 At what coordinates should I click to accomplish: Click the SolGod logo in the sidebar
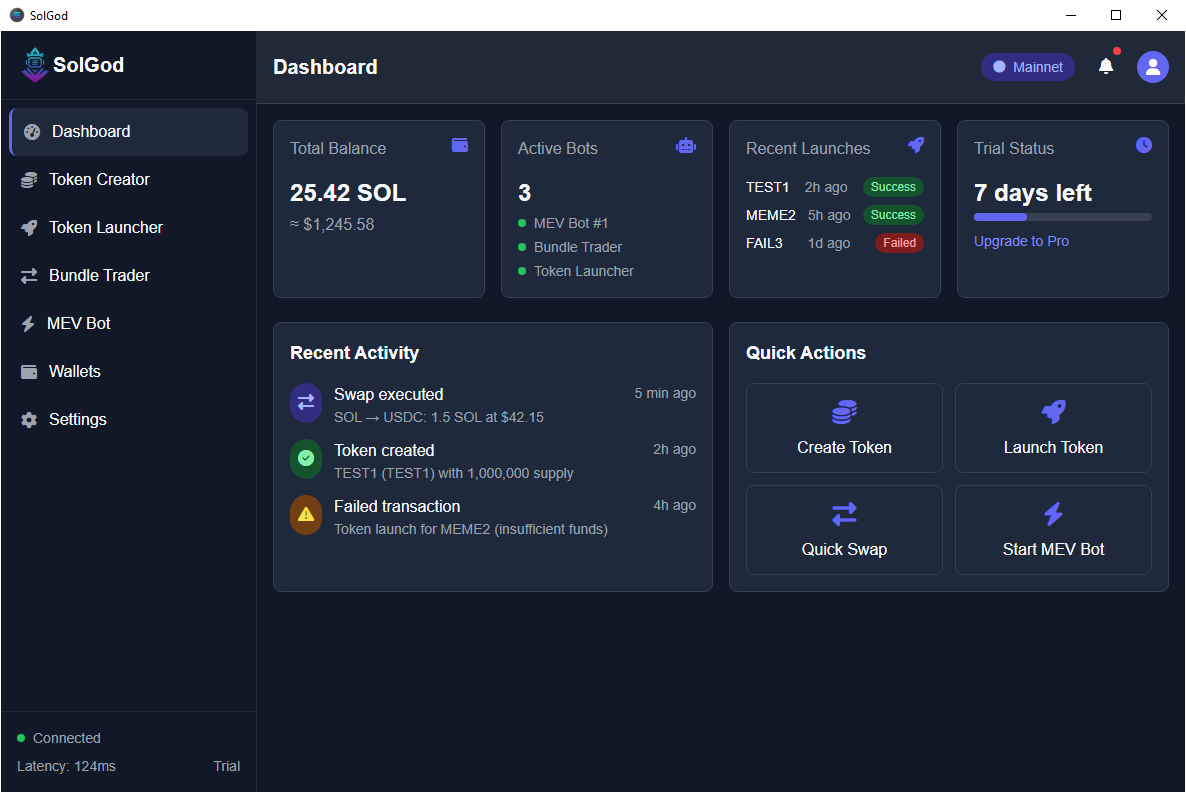pos(34,64)
